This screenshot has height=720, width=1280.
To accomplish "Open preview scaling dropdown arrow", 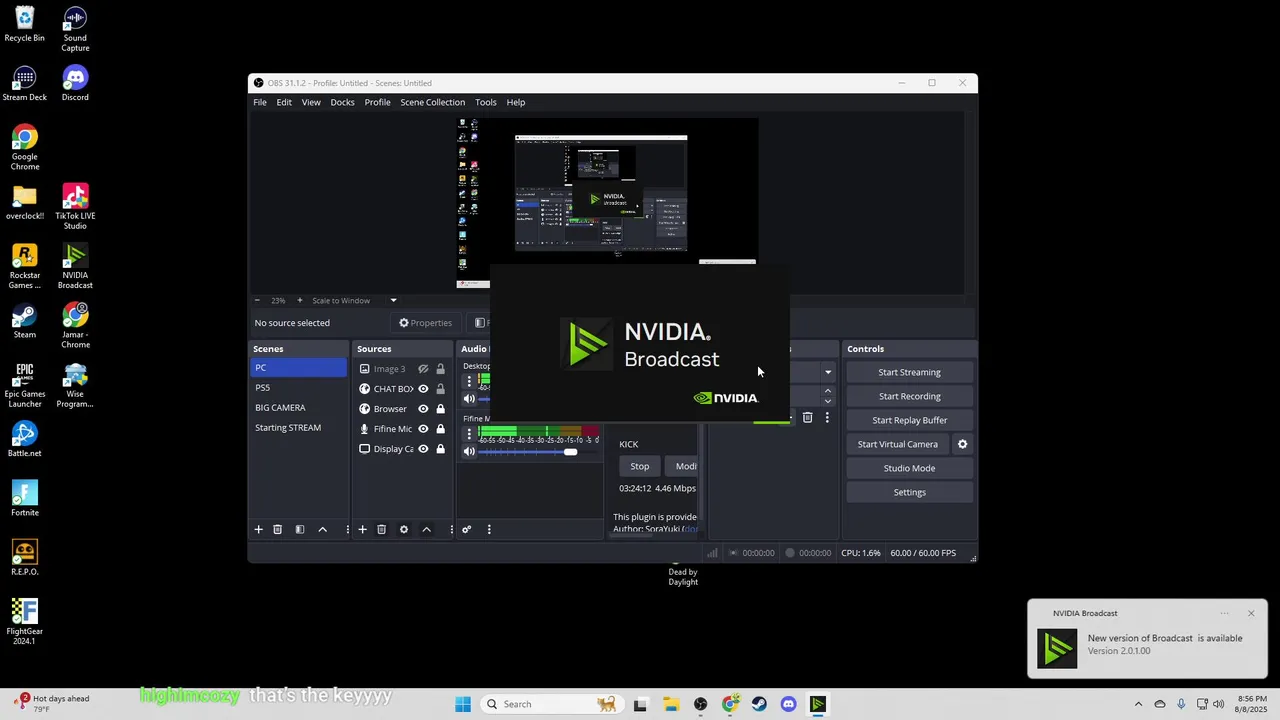I will 393,300.
